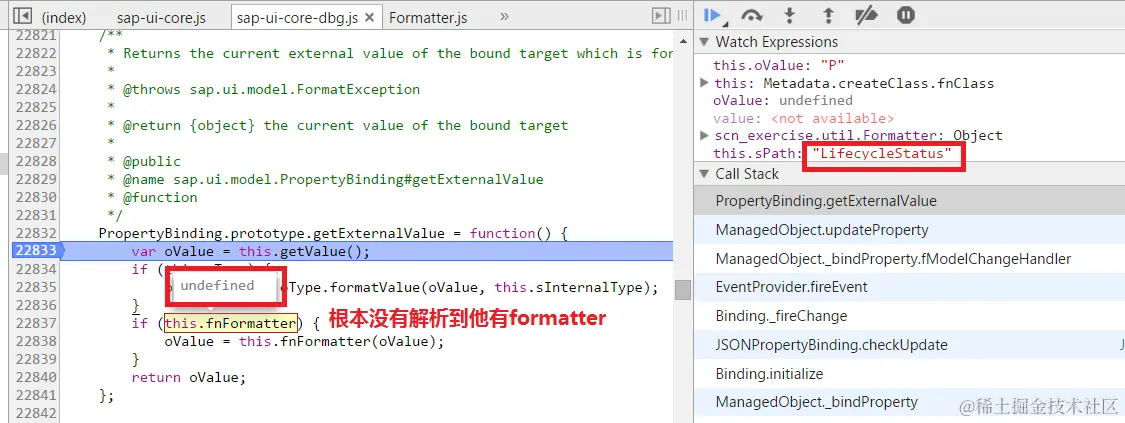Toggle the breakpoint on line 22833

pyautogui.click(x=36, y=251)
